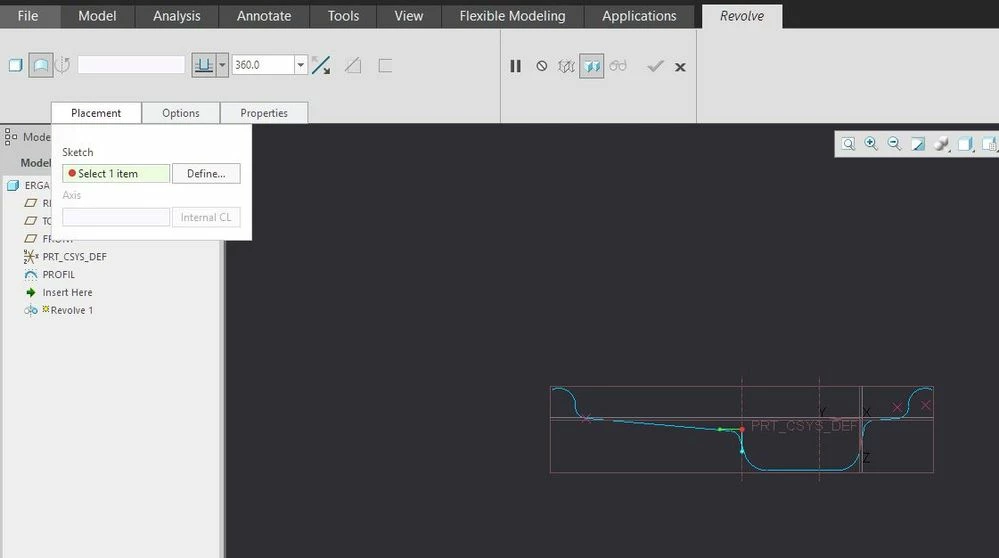This screenshot has height=558, width=999.
Task: Click the sketch icon beside PROFIL
Action: tap(31, 275)
